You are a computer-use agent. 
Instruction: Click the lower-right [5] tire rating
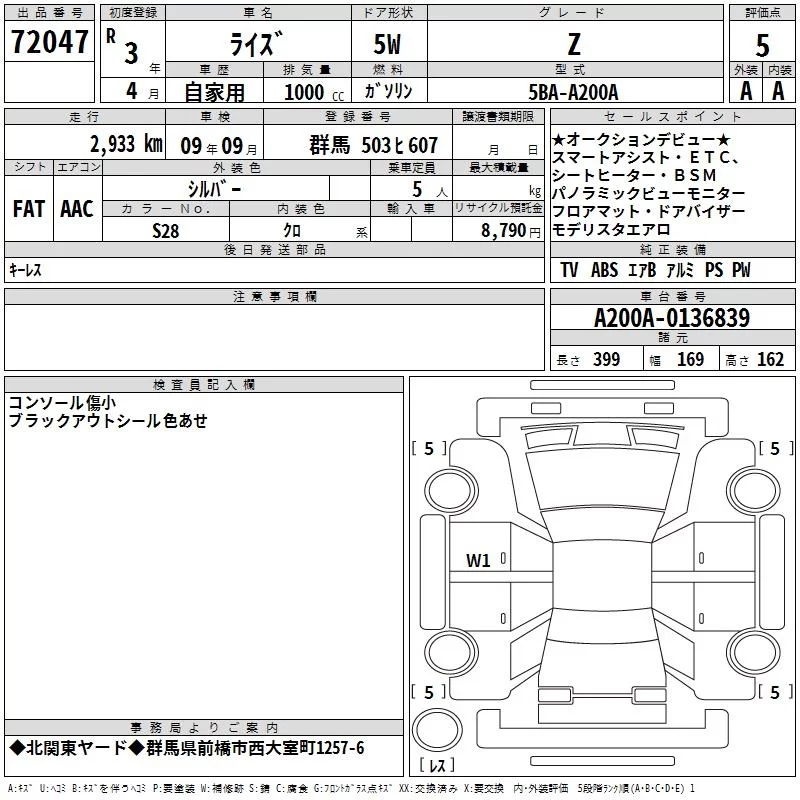click(773, 692)
